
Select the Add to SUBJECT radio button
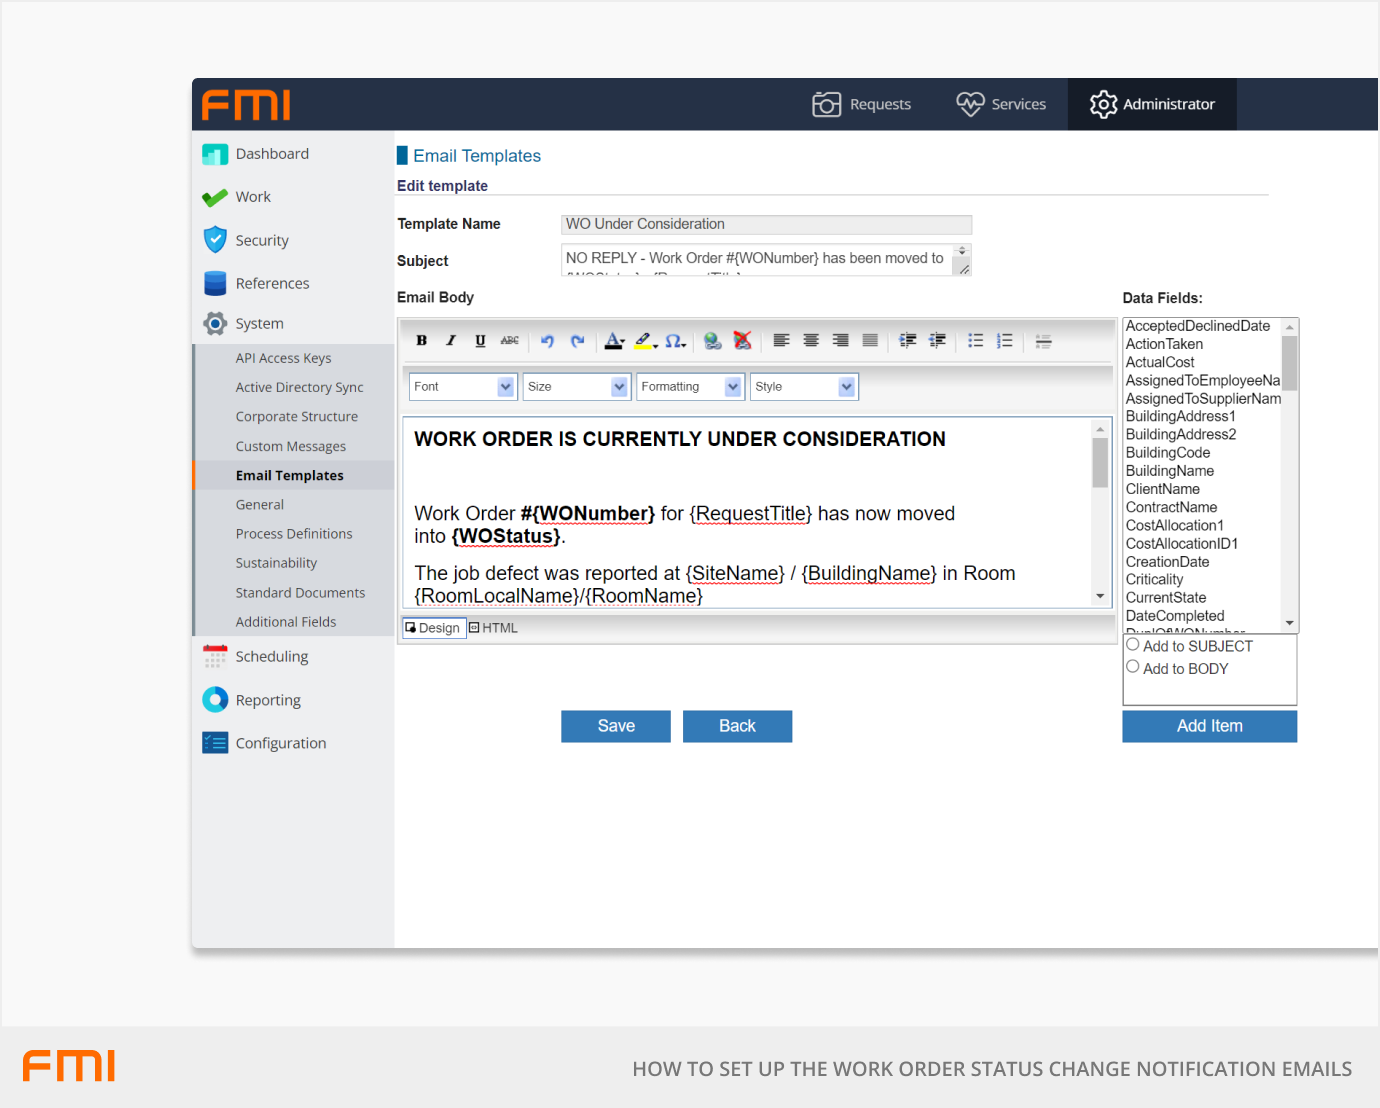1133,645
